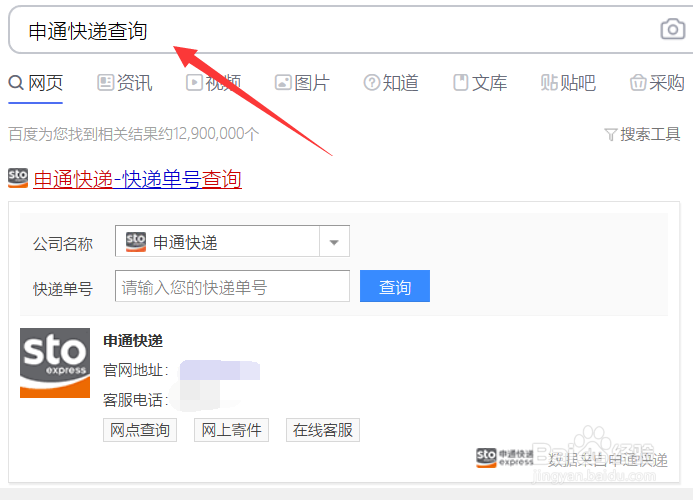
Task: Open the 知道 tab
Action: 391,83
